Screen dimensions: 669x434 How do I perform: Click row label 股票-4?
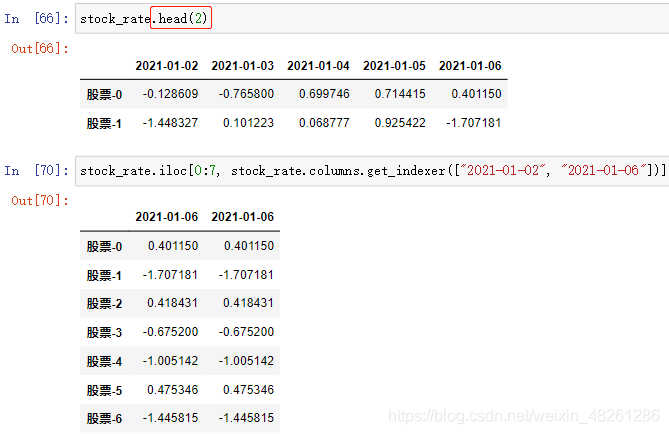(105, 361)
